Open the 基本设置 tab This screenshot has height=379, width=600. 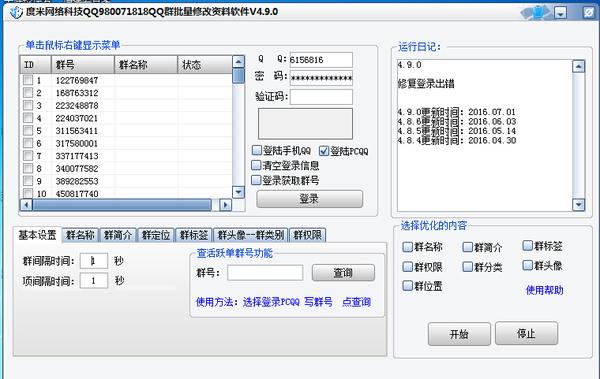point(37,235)
